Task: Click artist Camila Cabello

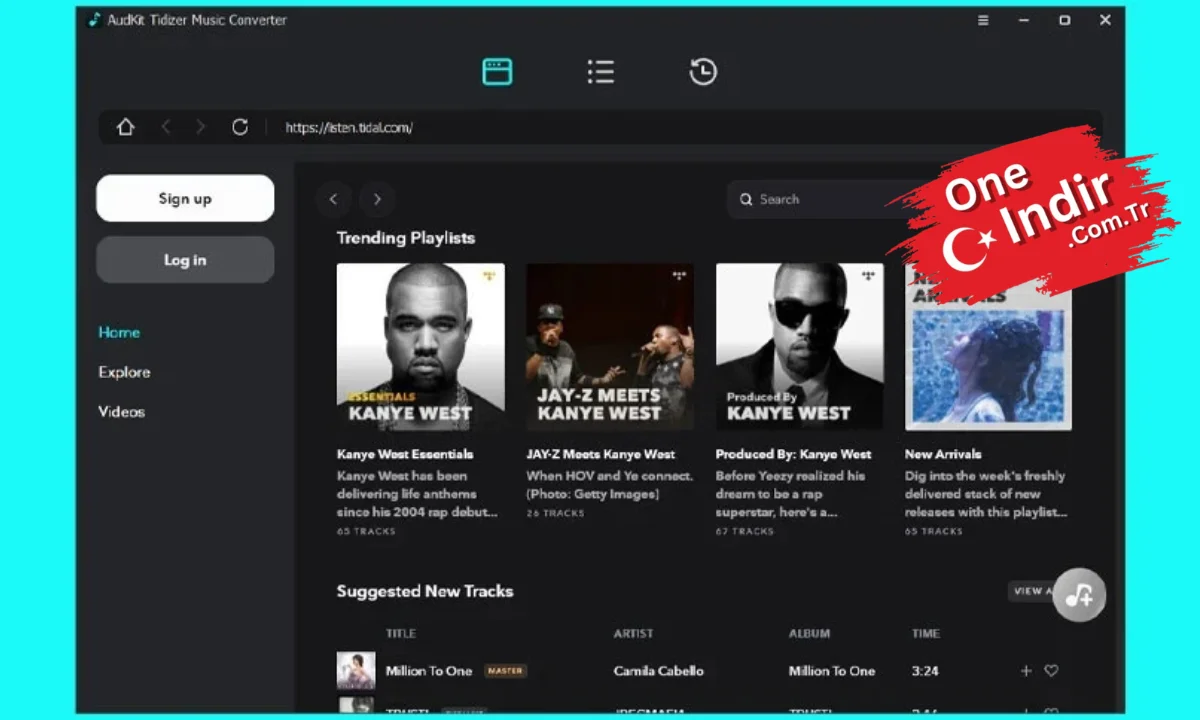Action: coord(658,671)
